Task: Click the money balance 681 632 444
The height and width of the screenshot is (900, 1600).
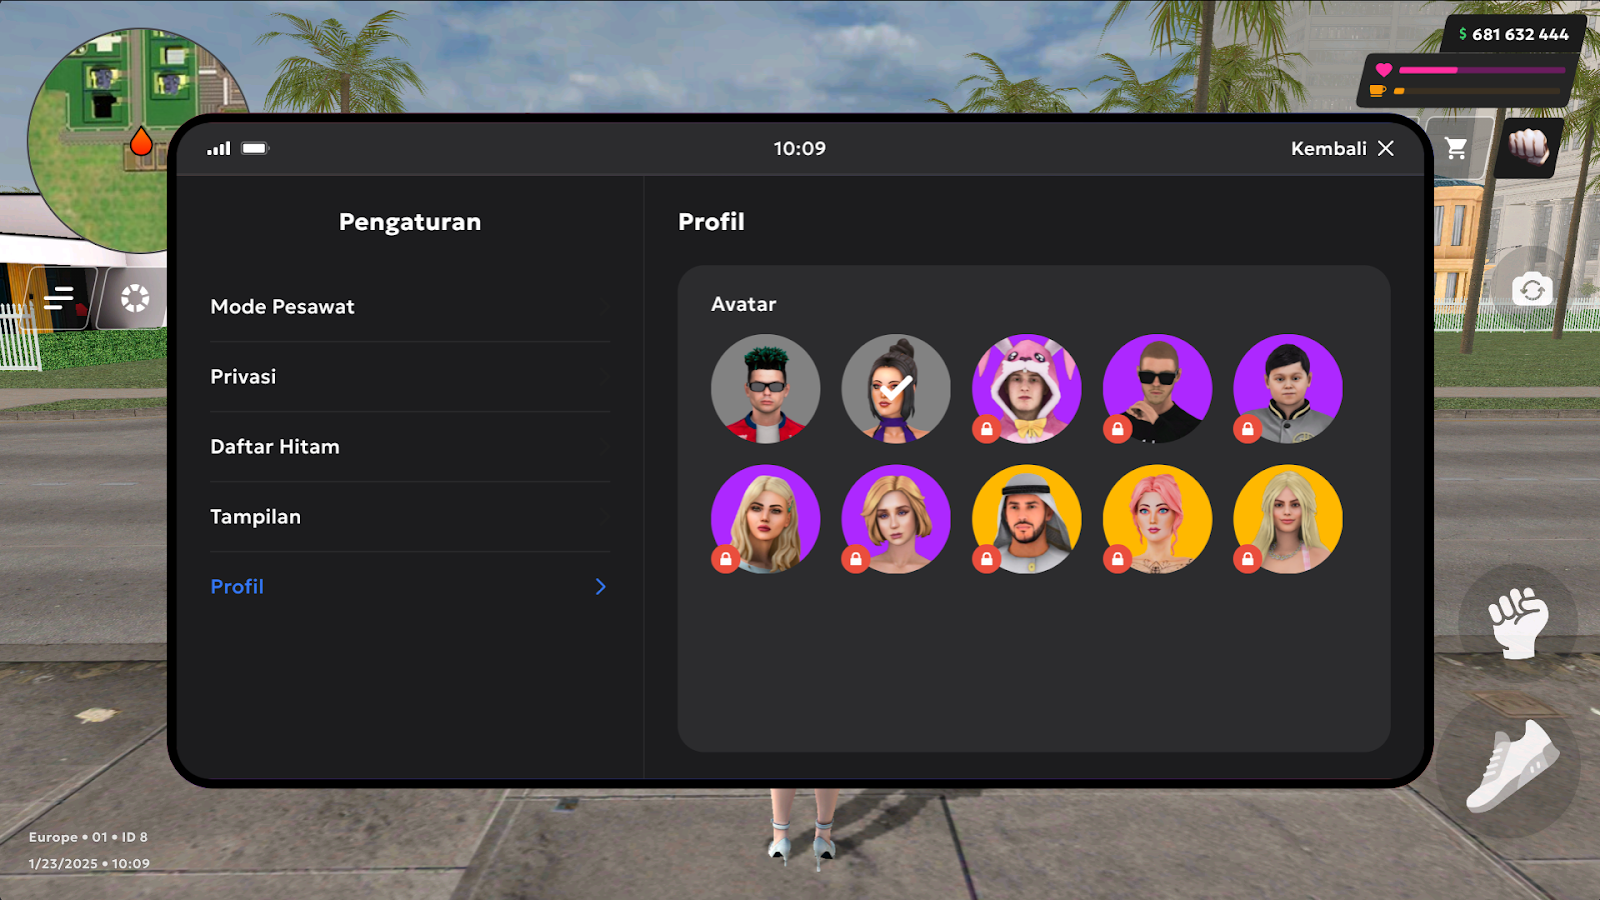Action: click(1513, 34)
